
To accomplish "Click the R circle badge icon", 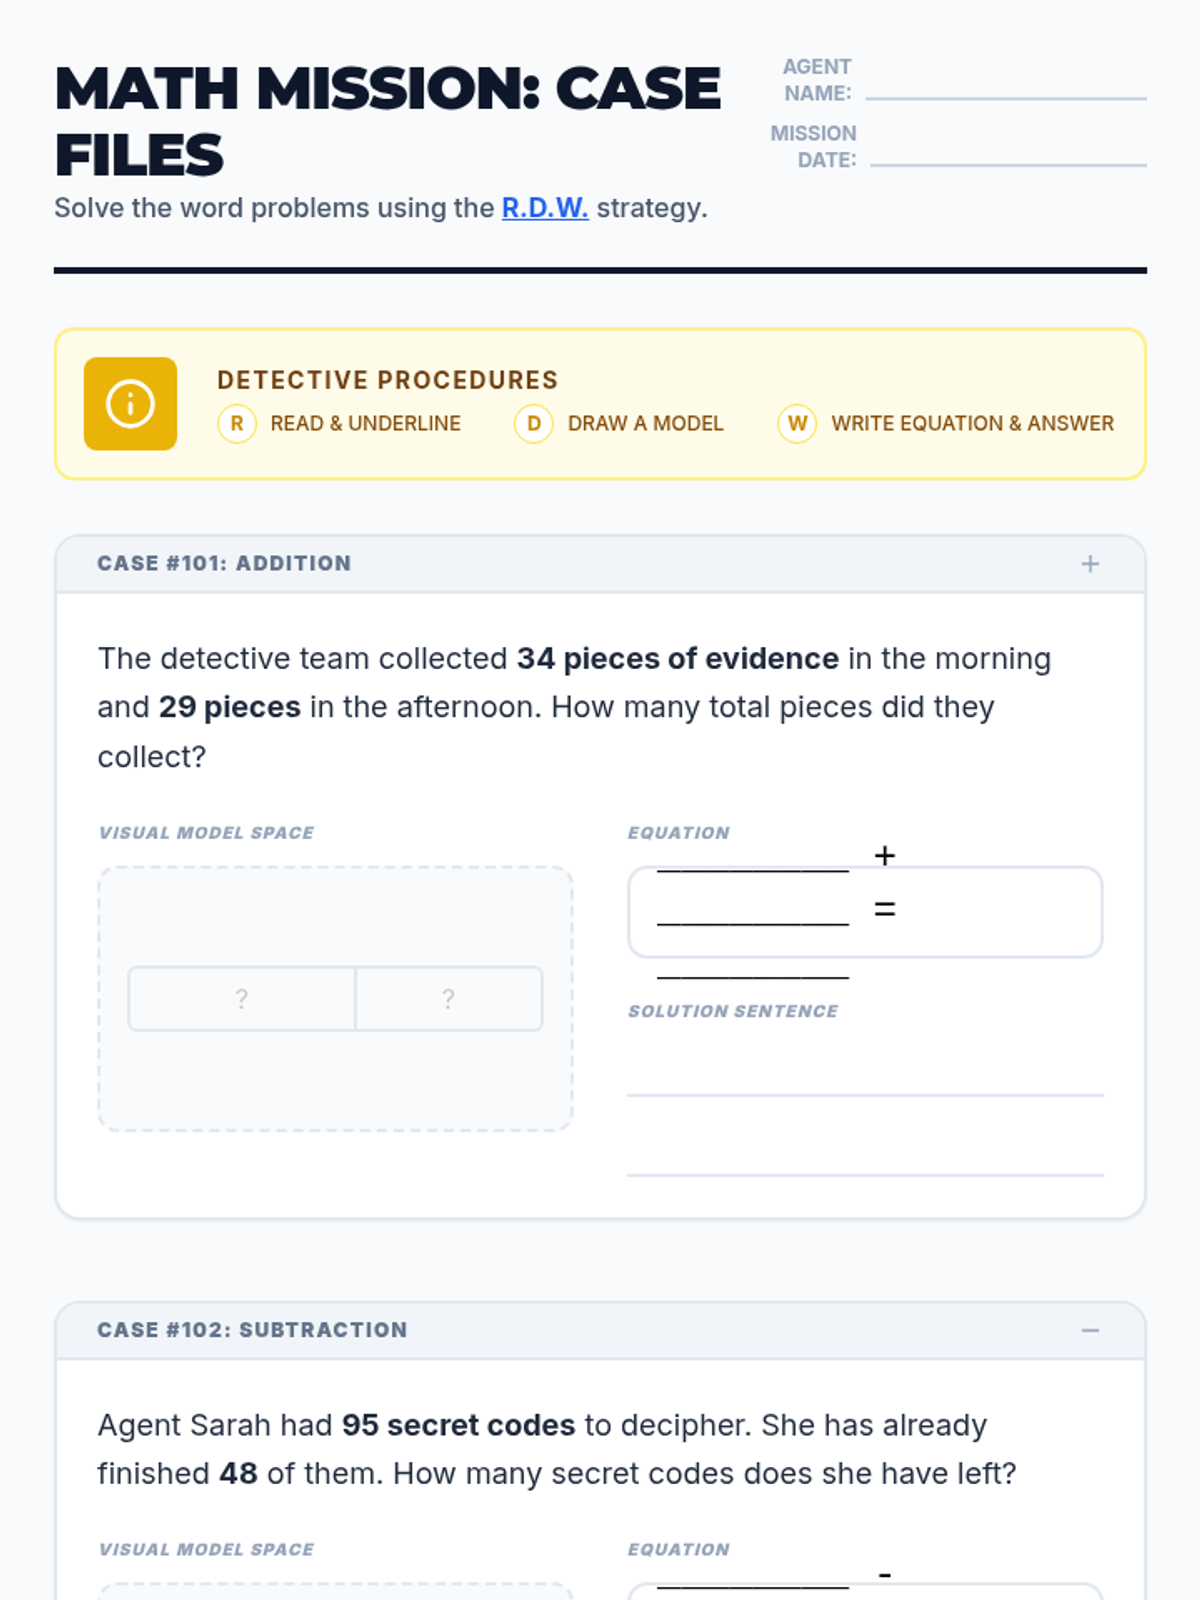I will coord(237,424).
